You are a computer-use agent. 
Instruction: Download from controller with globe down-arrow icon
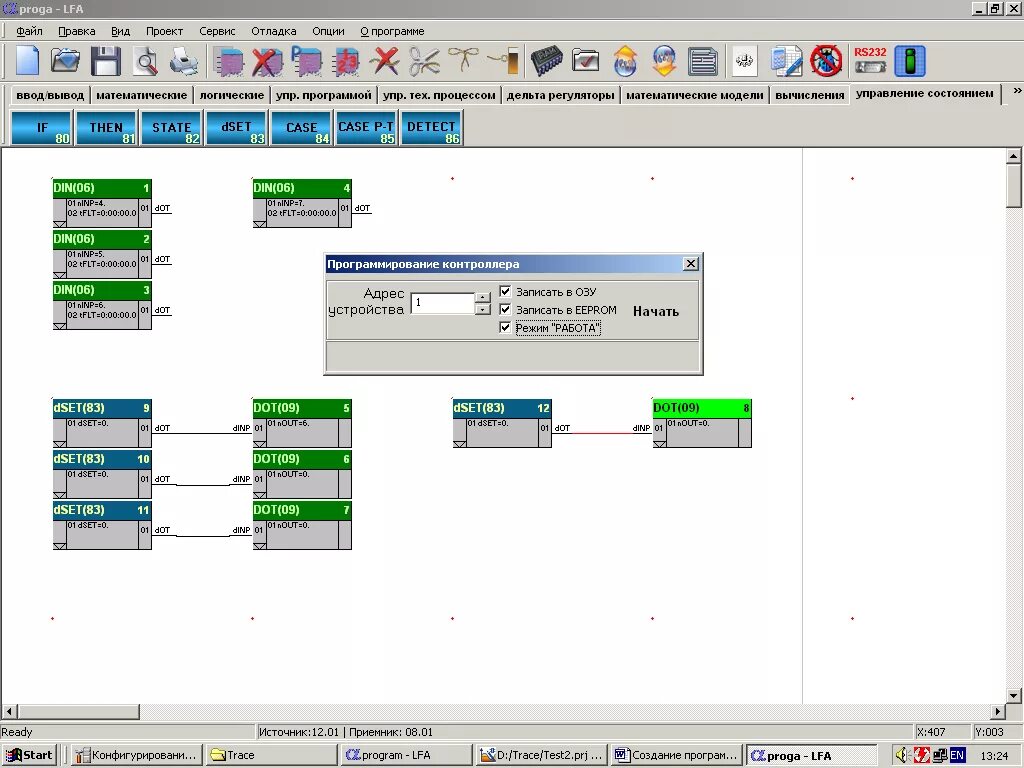pyautogui.click(x=664, y=61)
